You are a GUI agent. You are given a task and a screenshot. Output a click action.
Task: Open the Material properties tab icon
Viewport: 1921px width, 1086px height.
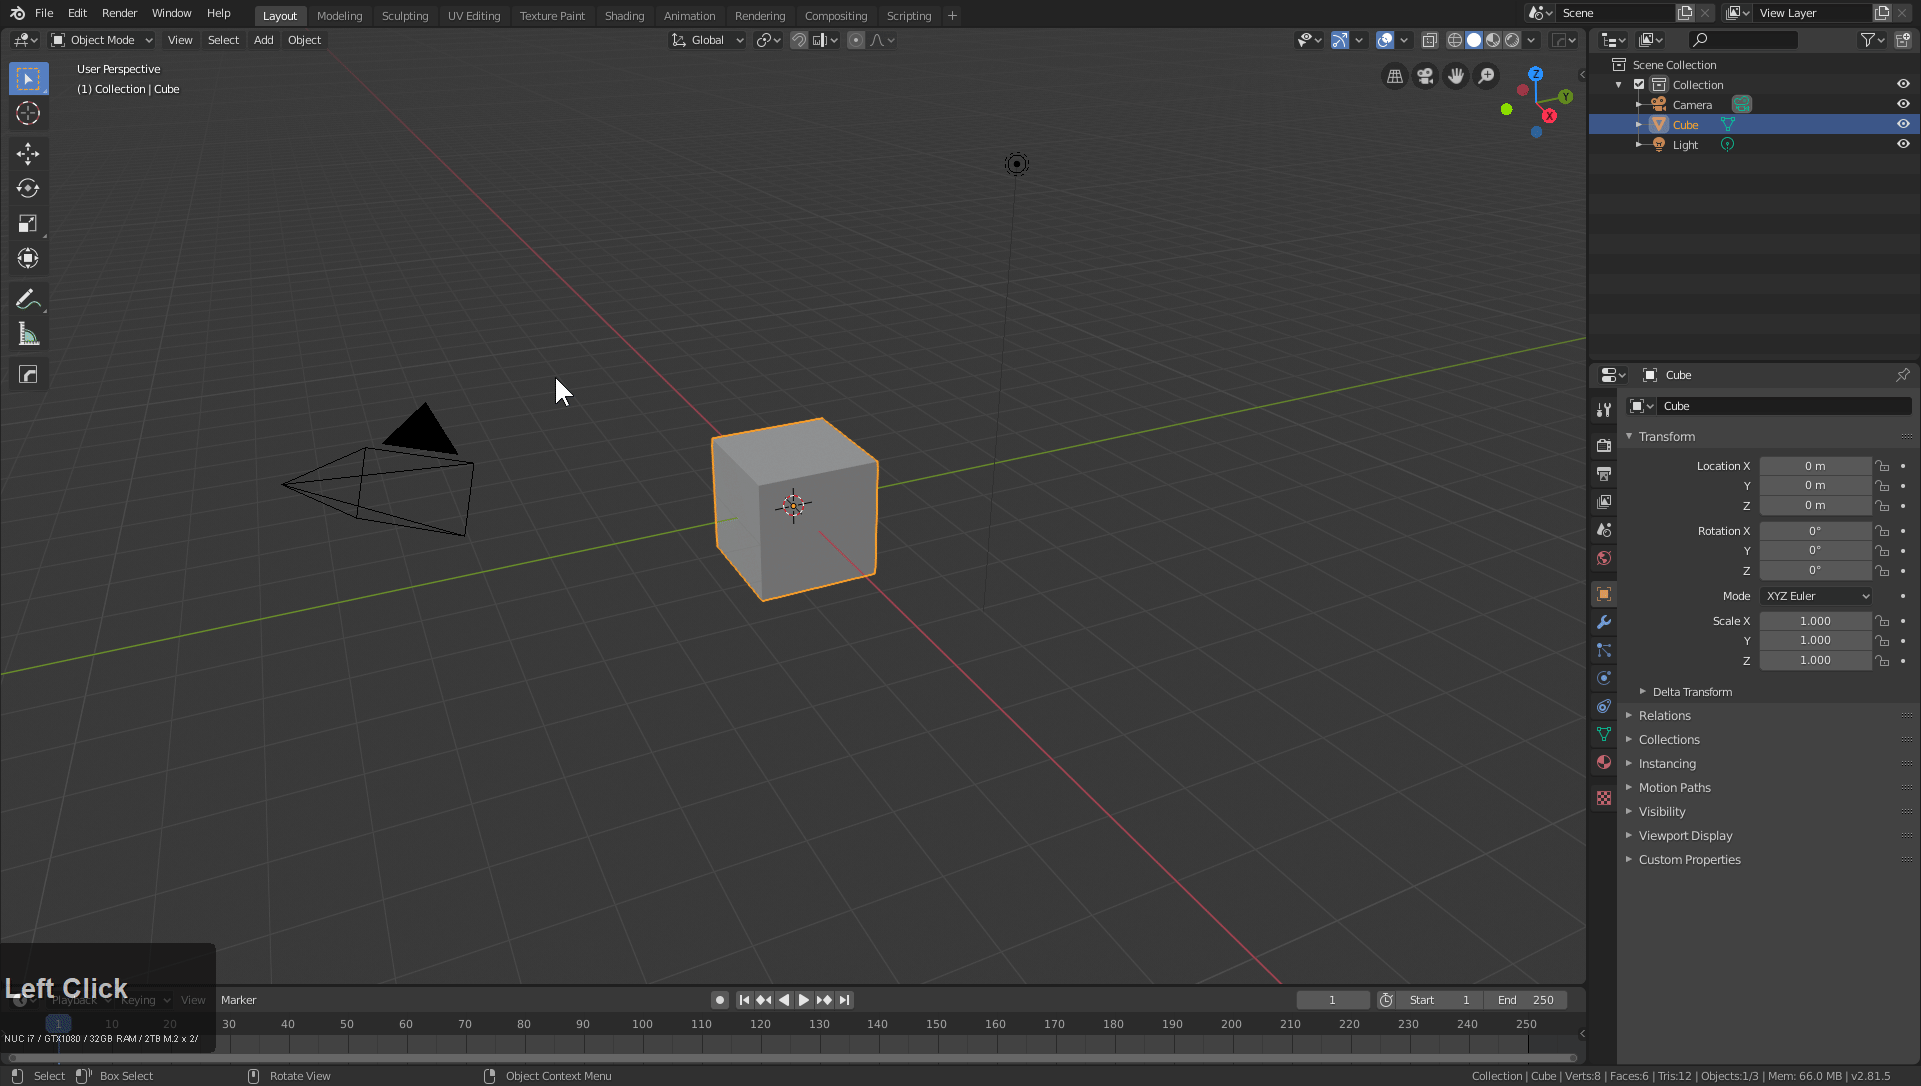(x=1604, y=762)
